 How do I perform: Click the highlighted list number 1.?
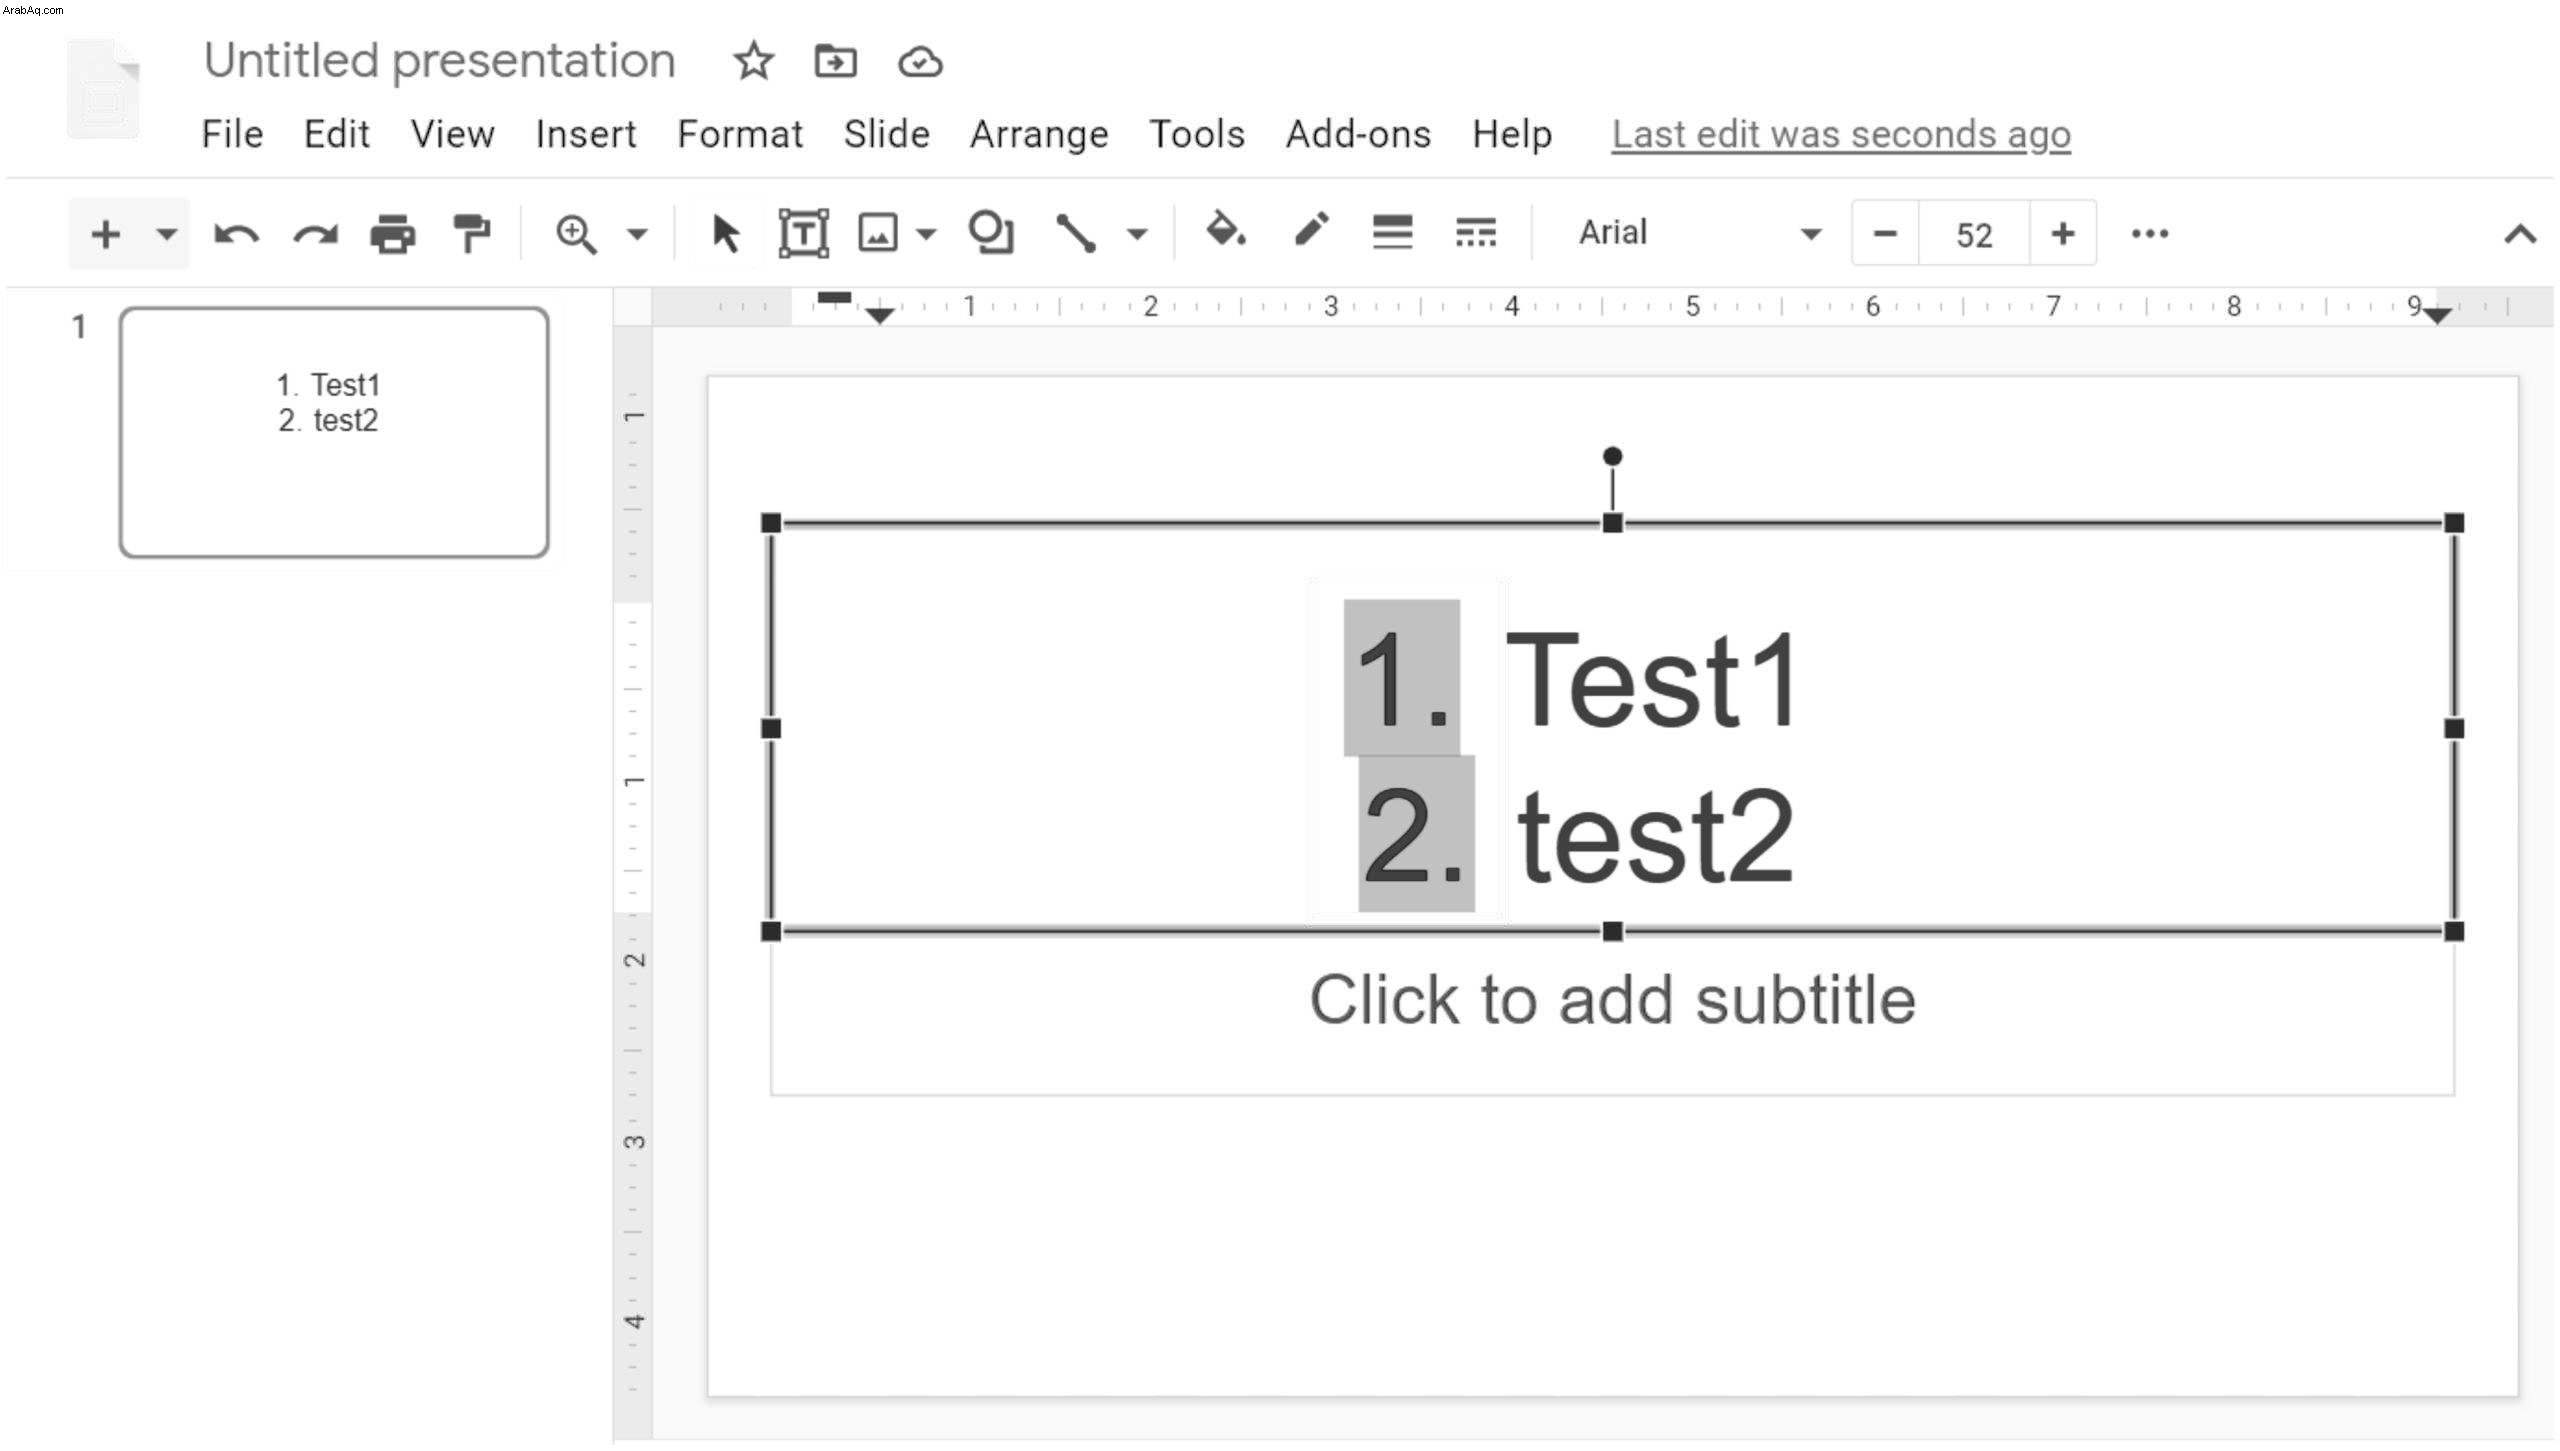point(1402,678)
